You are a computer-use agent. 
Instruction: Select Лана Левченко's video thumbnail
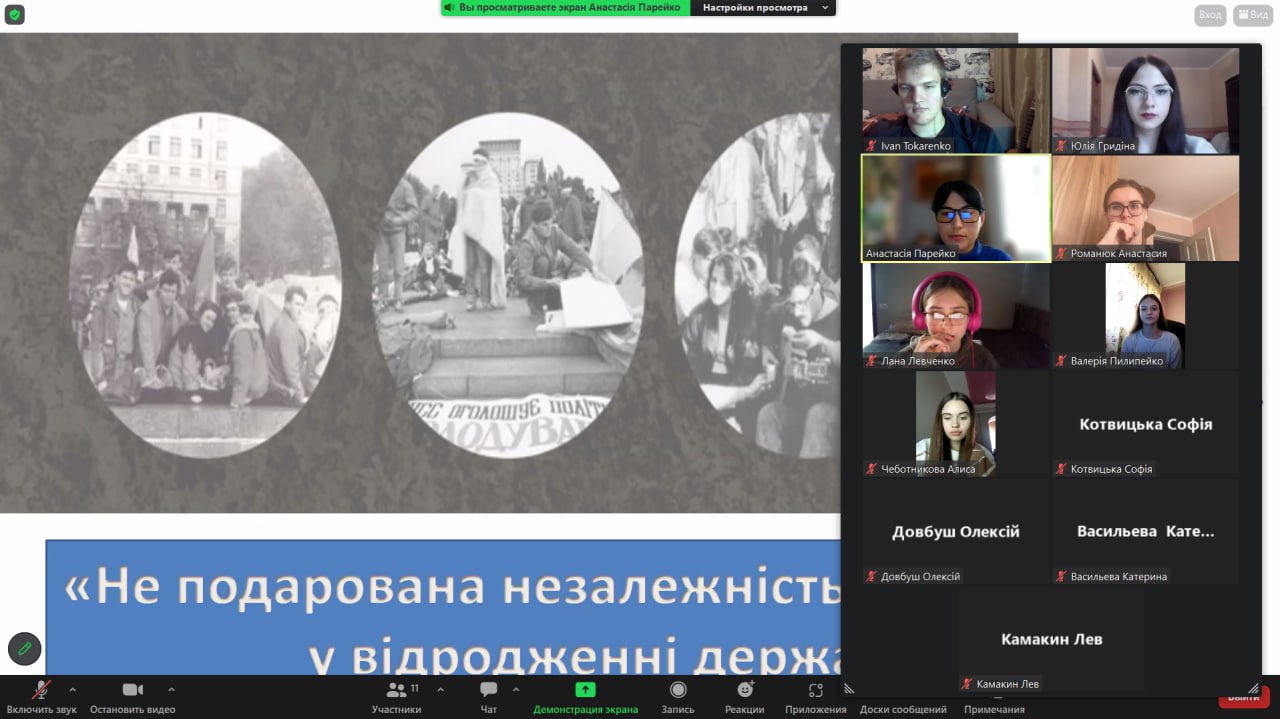tap(955, 315)
